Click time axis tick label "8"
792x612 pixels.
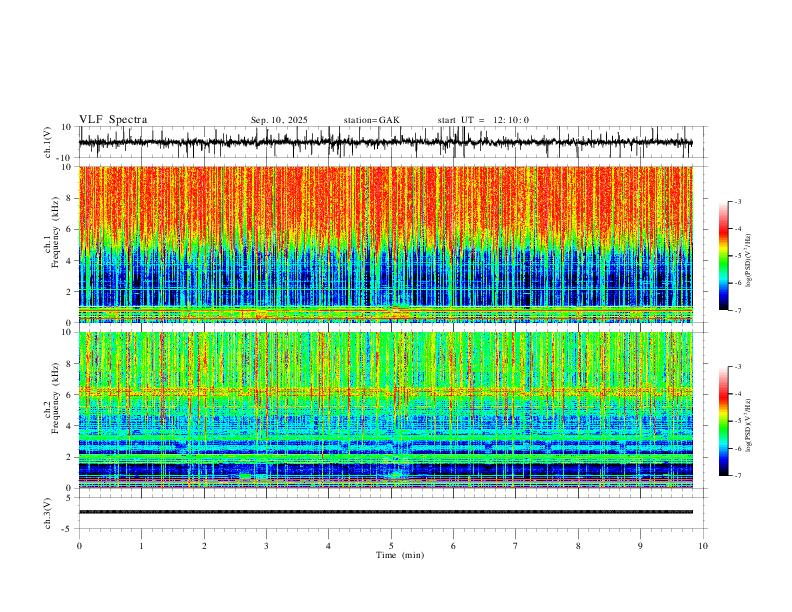(x=578, y=546)
